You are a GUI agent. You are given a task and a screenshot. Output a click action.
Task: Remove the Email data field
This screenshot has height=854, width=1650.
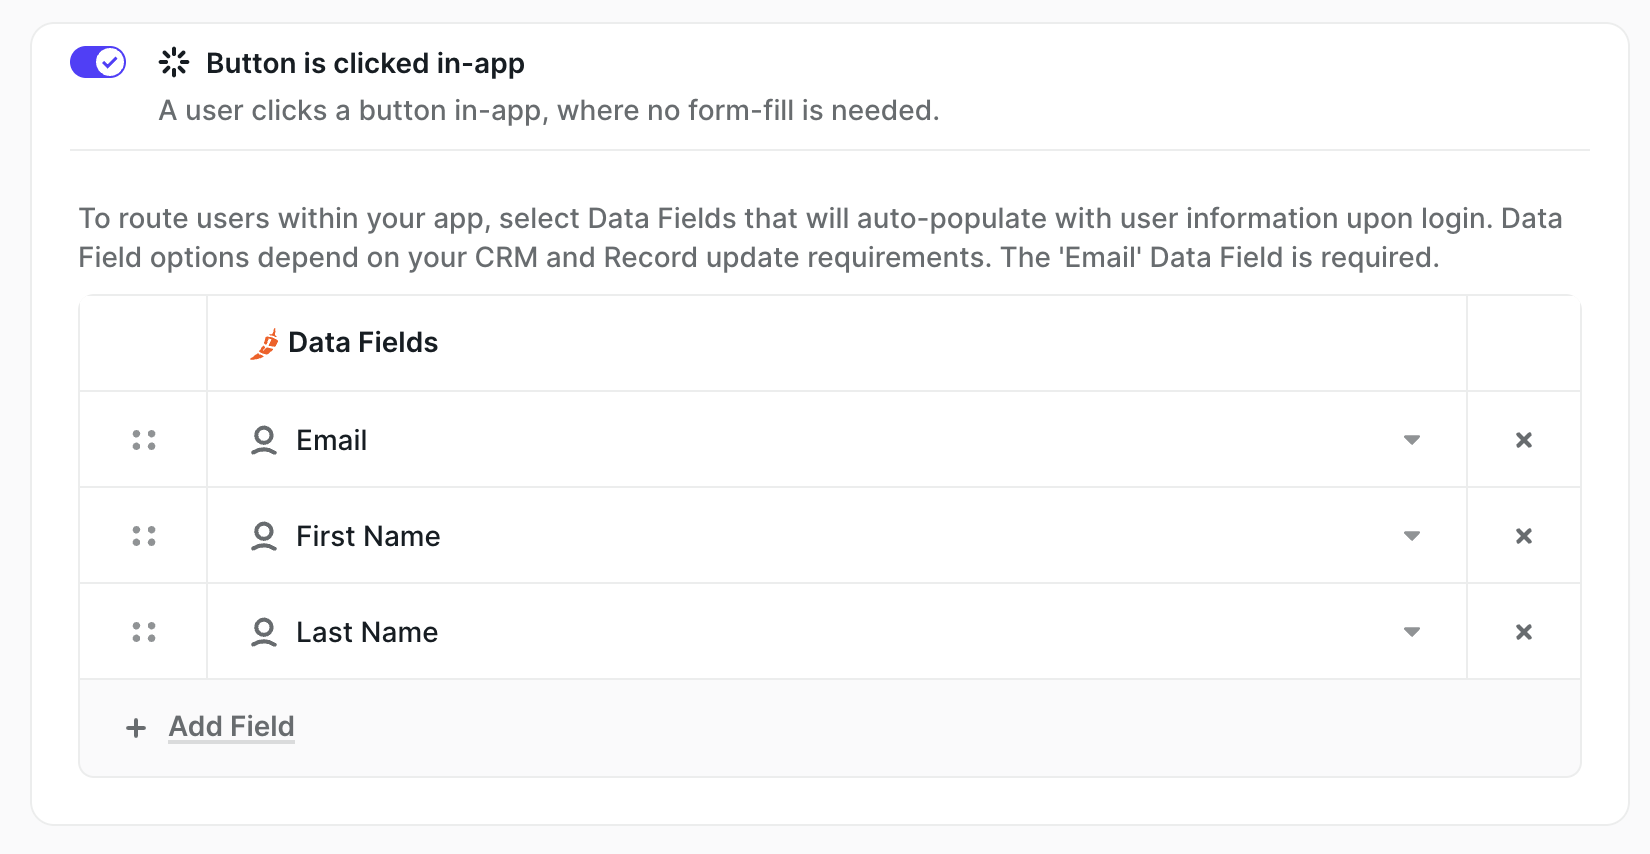pyautogui.click(x=1523, y=440)
